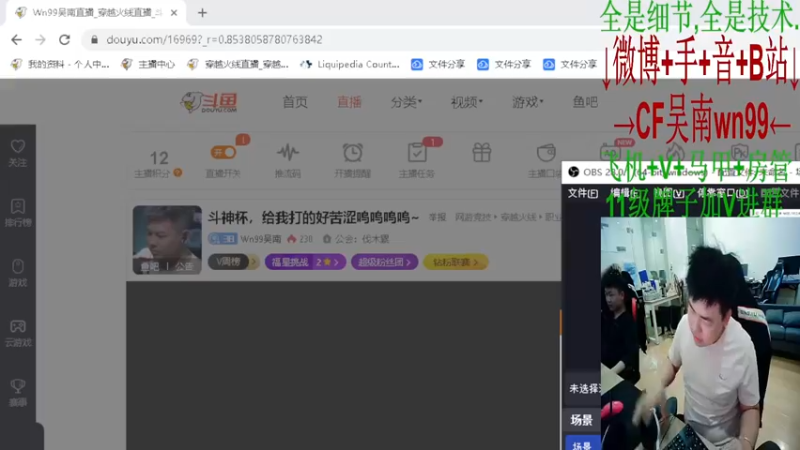The image size is (800, 450).
Task: Expand the 视频 dropdown menu
Action: (466, 102)
